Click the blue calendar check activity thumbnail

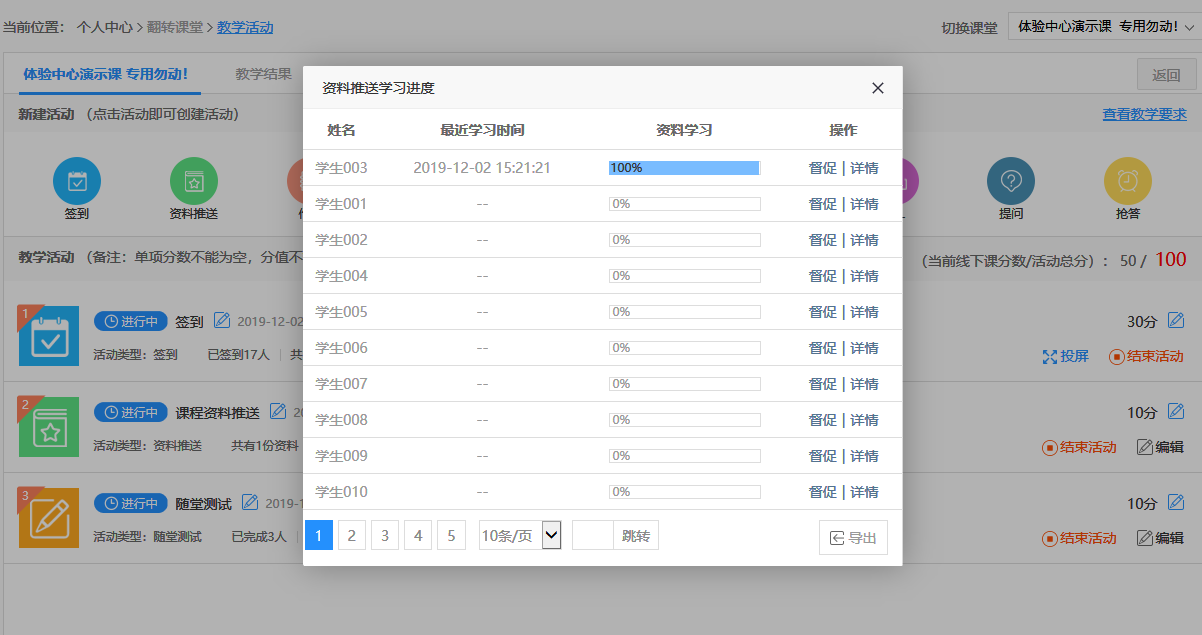pyautogui.click(x=48, y=336)
